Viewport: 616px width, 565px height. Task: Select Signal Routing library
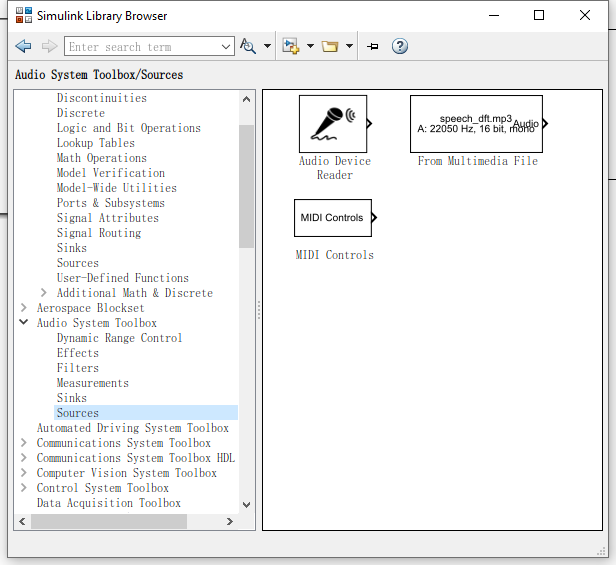coord(99,233)
